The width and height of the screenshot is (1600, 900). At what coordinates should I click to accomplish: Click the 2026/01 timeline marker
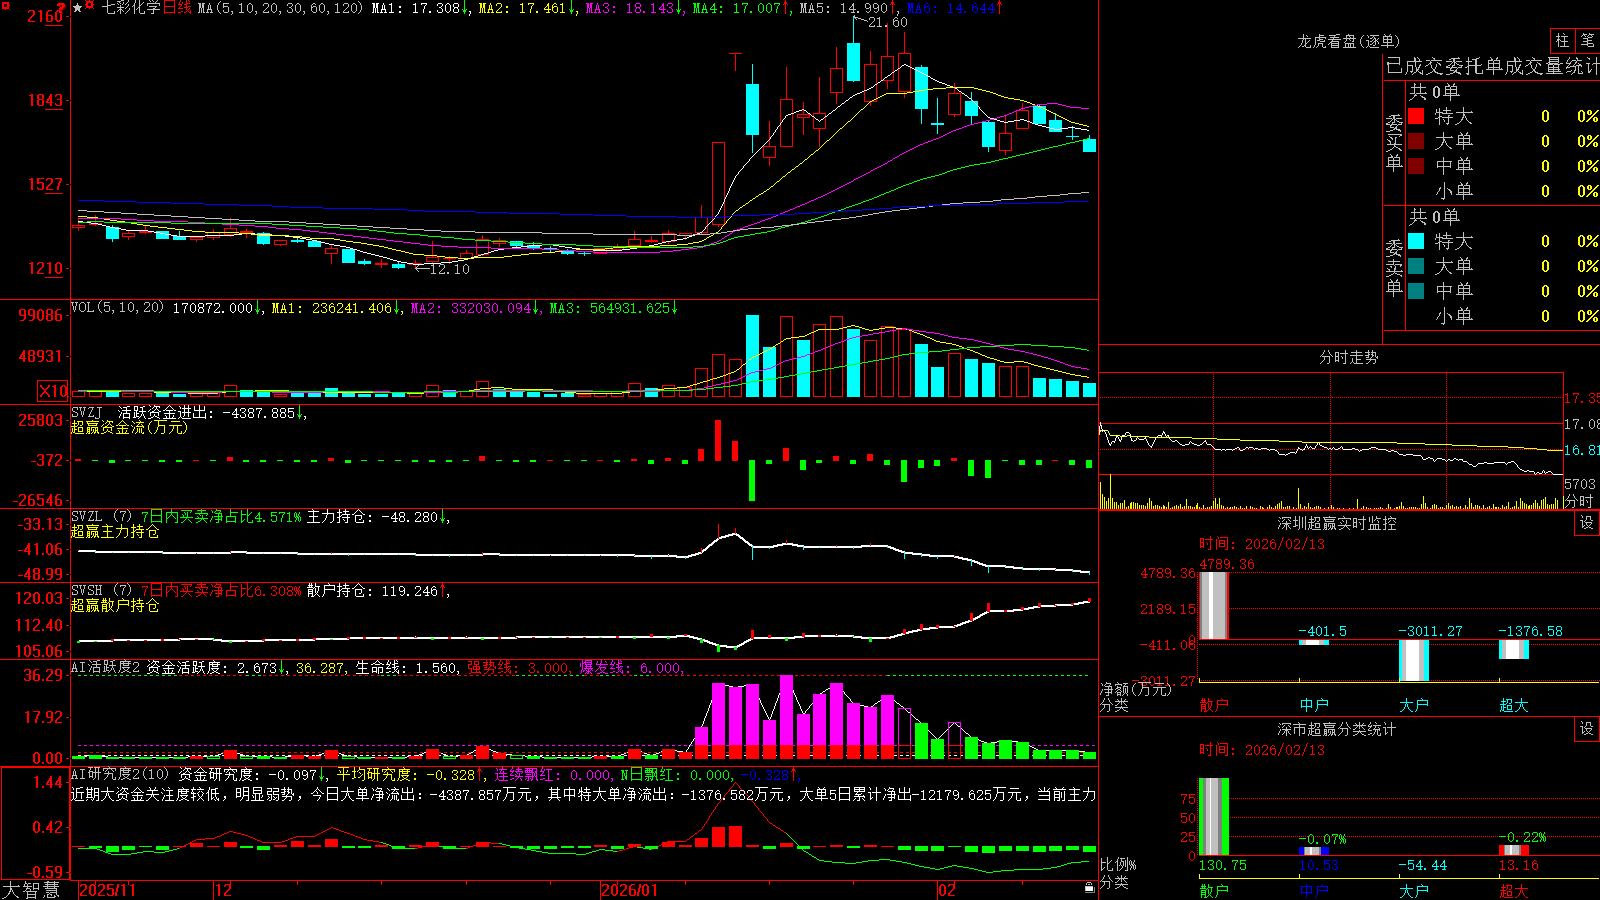pyautogui.click(x=630, y=890)
